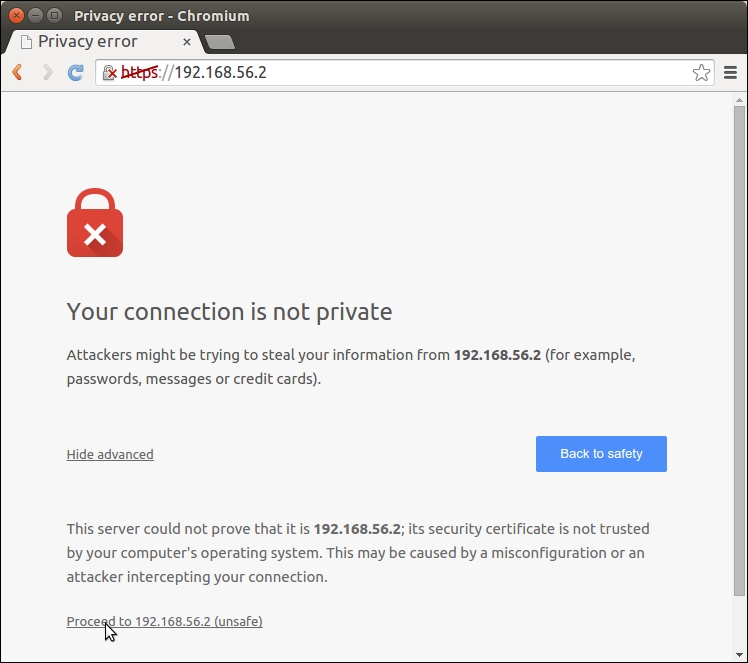The height and width of the screenshot is (663, 748).
Task: Click the 'Your connection is not private' heading
Action: point(229,312)
